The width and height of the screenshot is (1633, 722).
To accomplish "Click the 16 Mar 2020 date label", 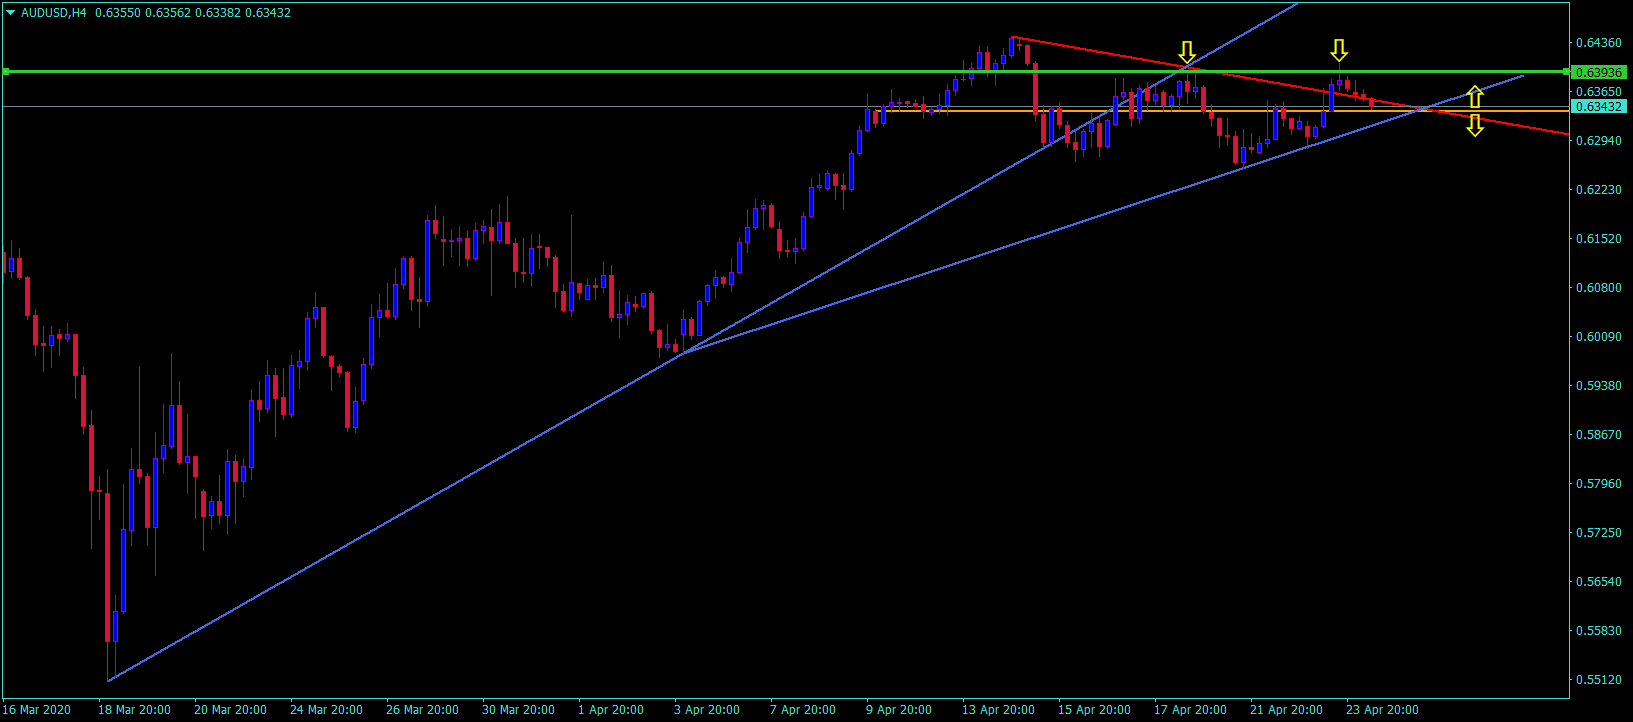I will (x=37, y=710).
